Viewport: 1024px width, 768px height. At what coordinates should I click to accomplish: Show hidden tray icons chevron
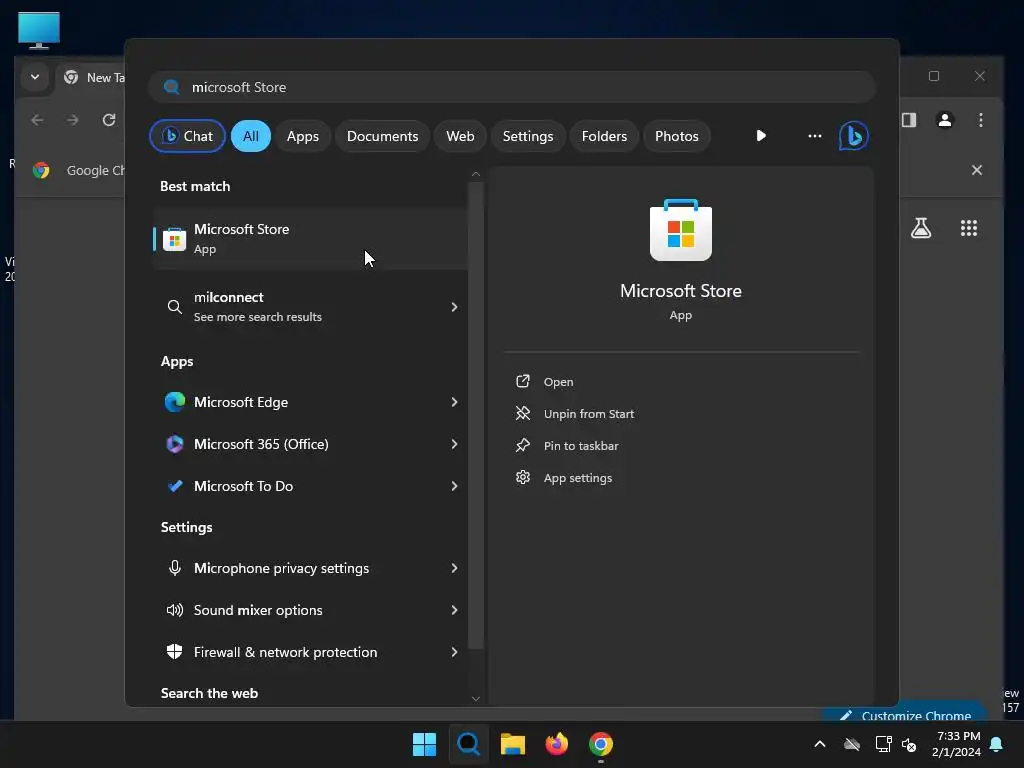tap(820, 744)
